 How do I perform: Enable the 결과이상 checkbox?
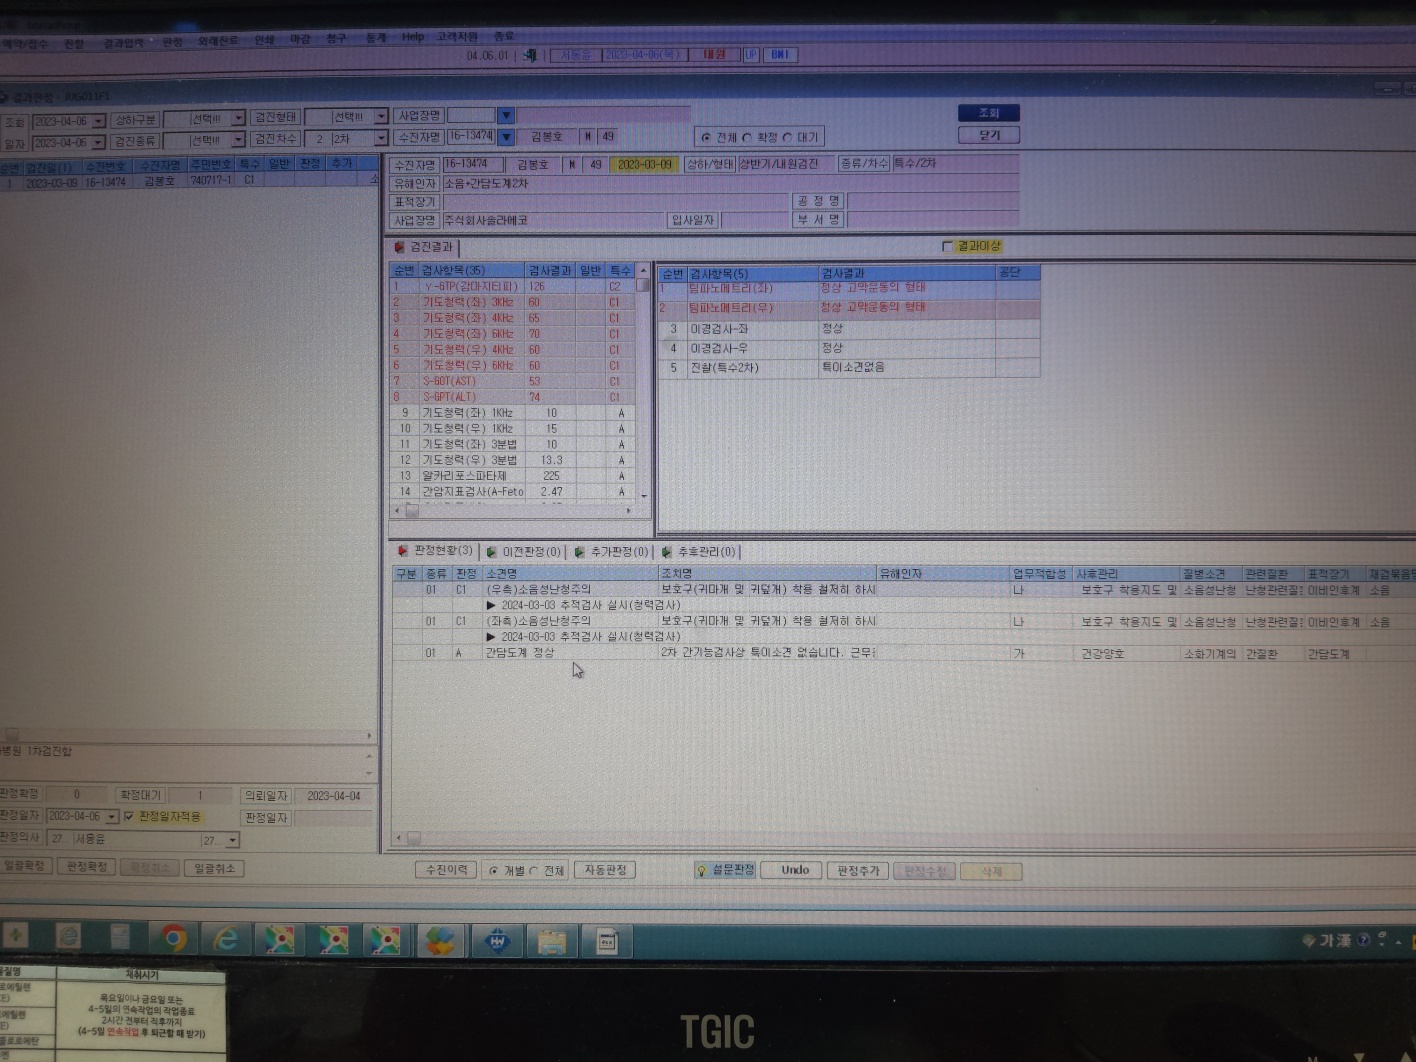tap(947, 246)
